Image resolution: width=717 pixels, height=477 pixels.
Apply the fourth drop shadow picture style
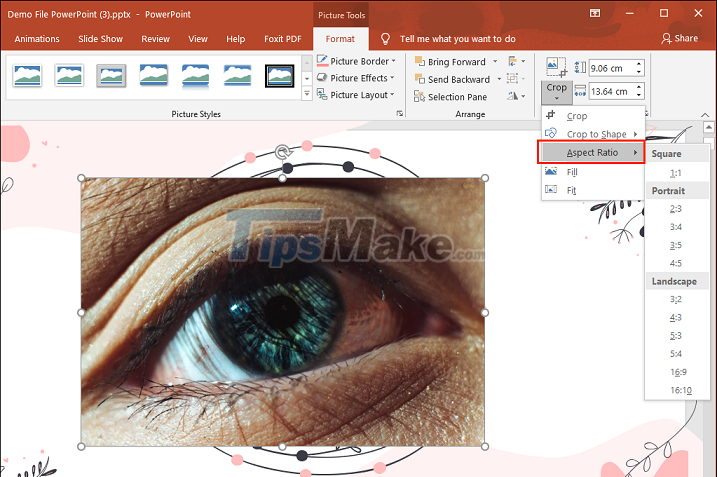click(153, 75)
